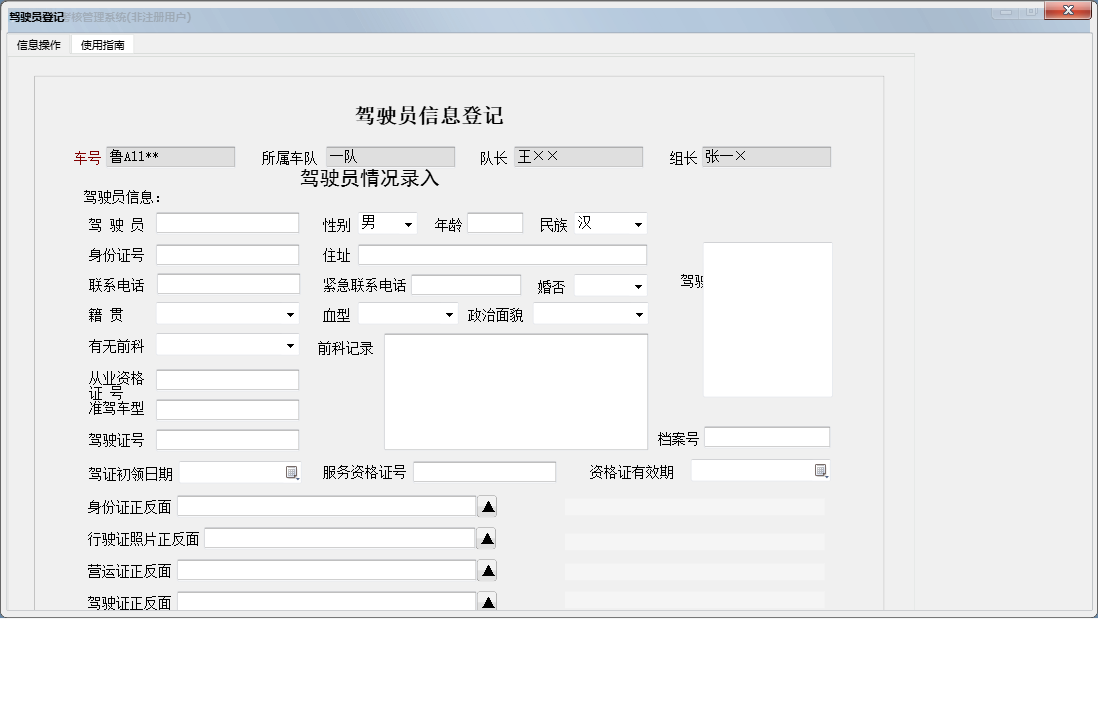Image resolution: width=1098 pixels, height=712 pixels.
Task: Click the 驾驶员 name input field
Action: click(227, 222)
